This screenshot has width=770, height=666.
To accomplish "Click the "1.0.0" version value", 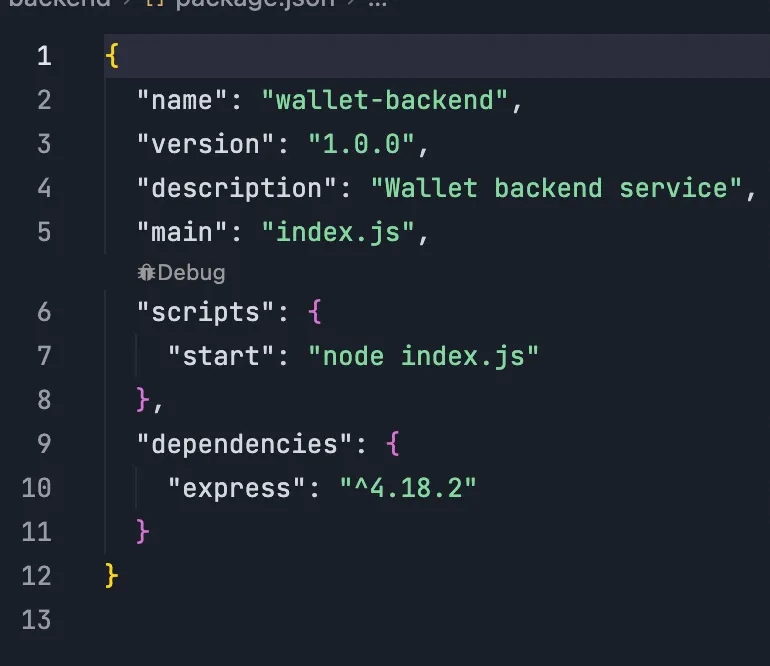I will click(361, 144).
